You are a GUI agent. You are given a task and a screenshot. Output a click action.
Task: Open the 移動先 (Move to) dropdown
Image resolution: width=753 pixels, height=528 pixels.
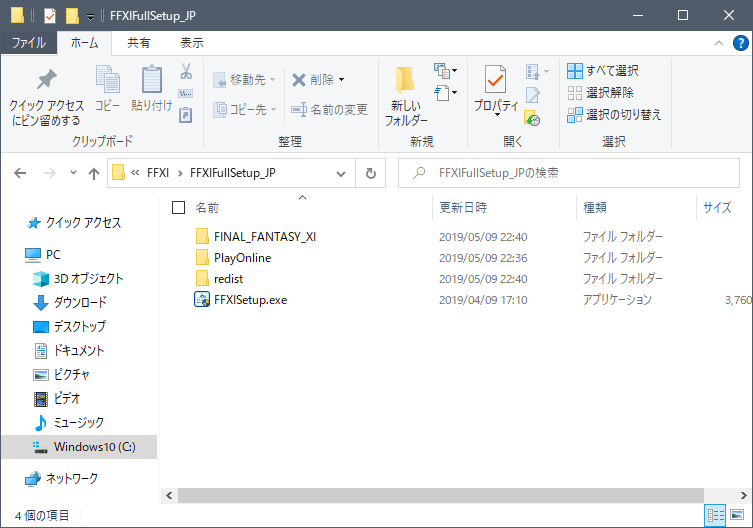click(244, 80)
